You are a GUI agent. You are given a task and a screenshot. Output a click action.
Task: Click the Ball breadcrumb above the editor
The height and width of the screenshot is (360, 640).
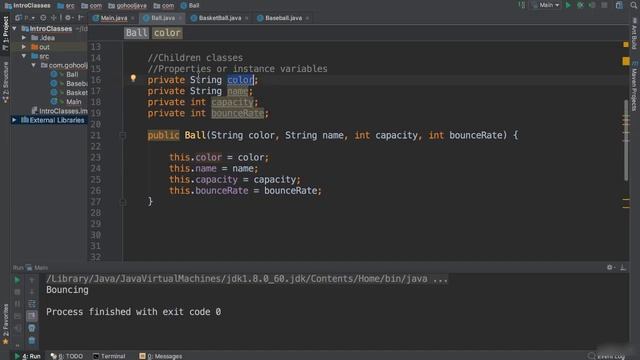pos(136,33)
